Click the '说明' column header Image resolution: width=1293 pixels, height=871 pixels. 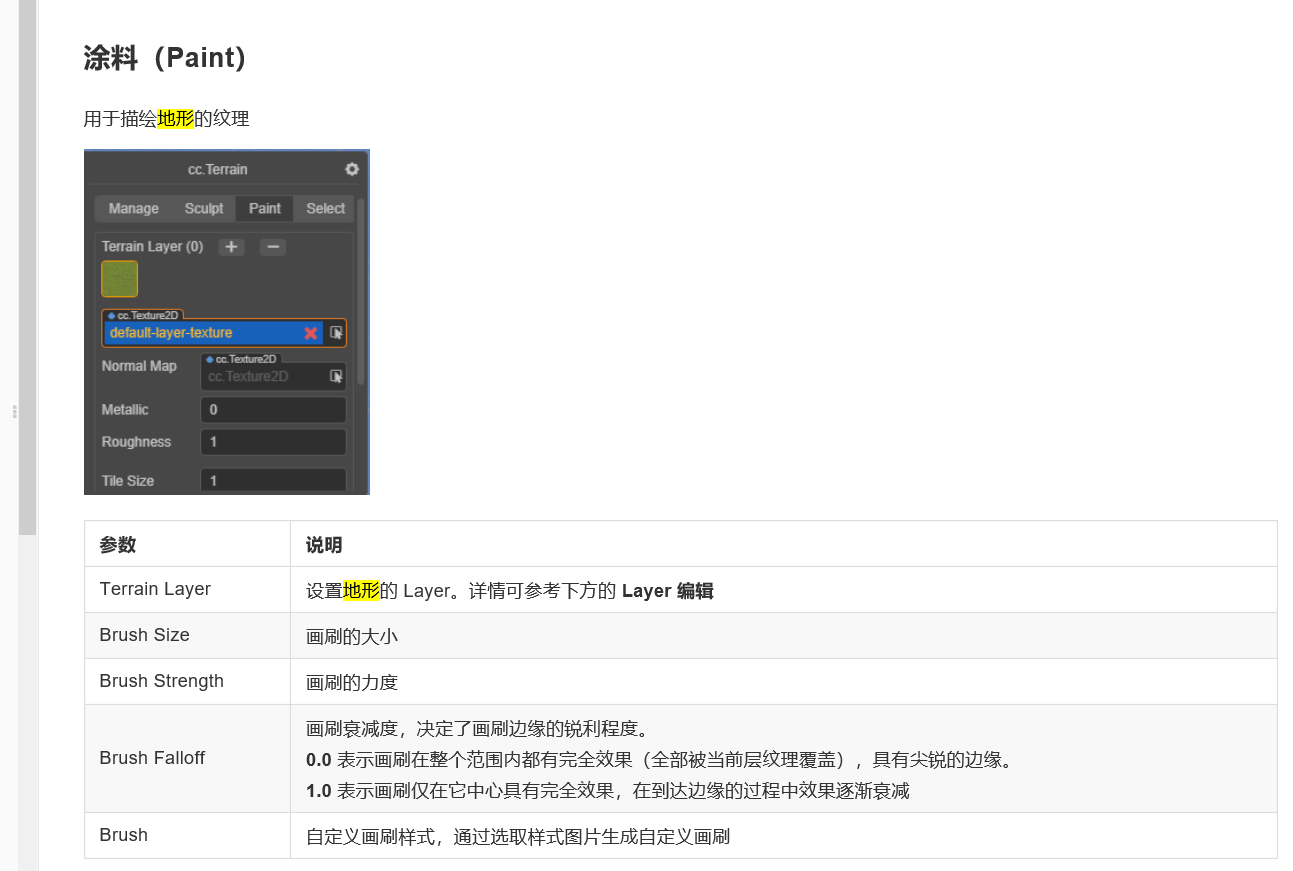(x=783, y=544)
